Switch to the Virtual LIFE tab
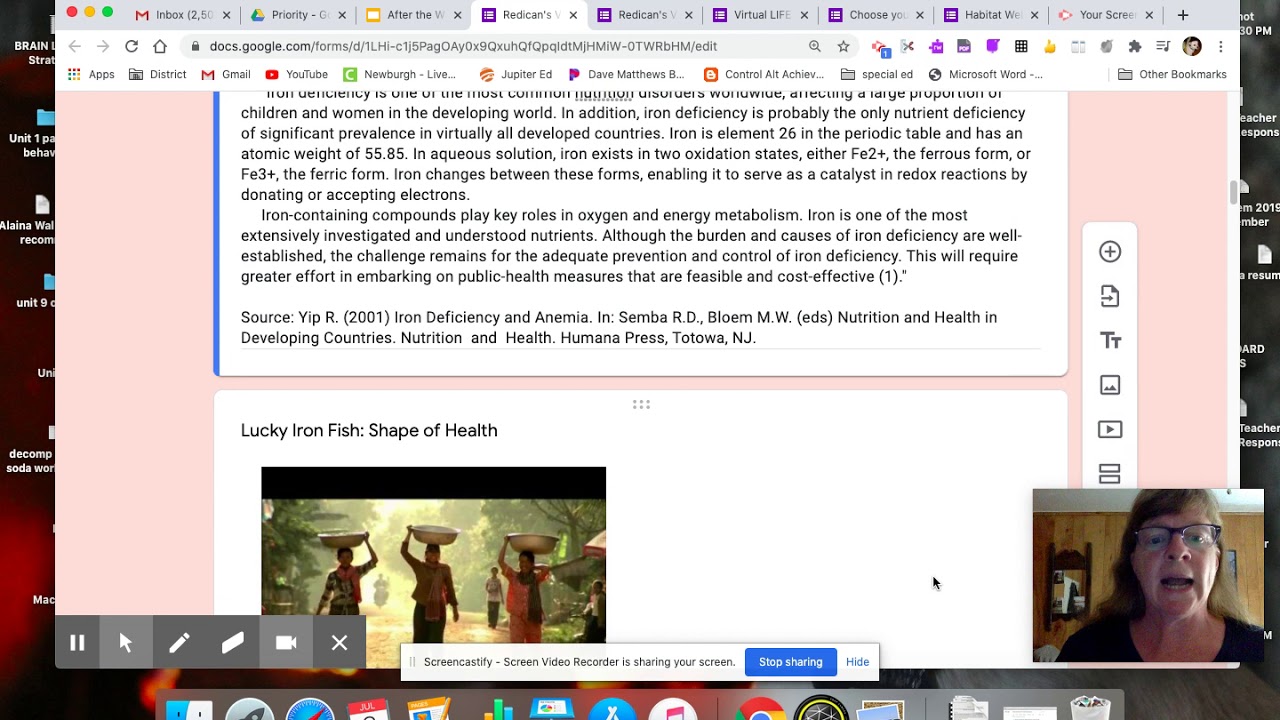The height and width of the screenshot is (720, 1280). click(759, 15)
